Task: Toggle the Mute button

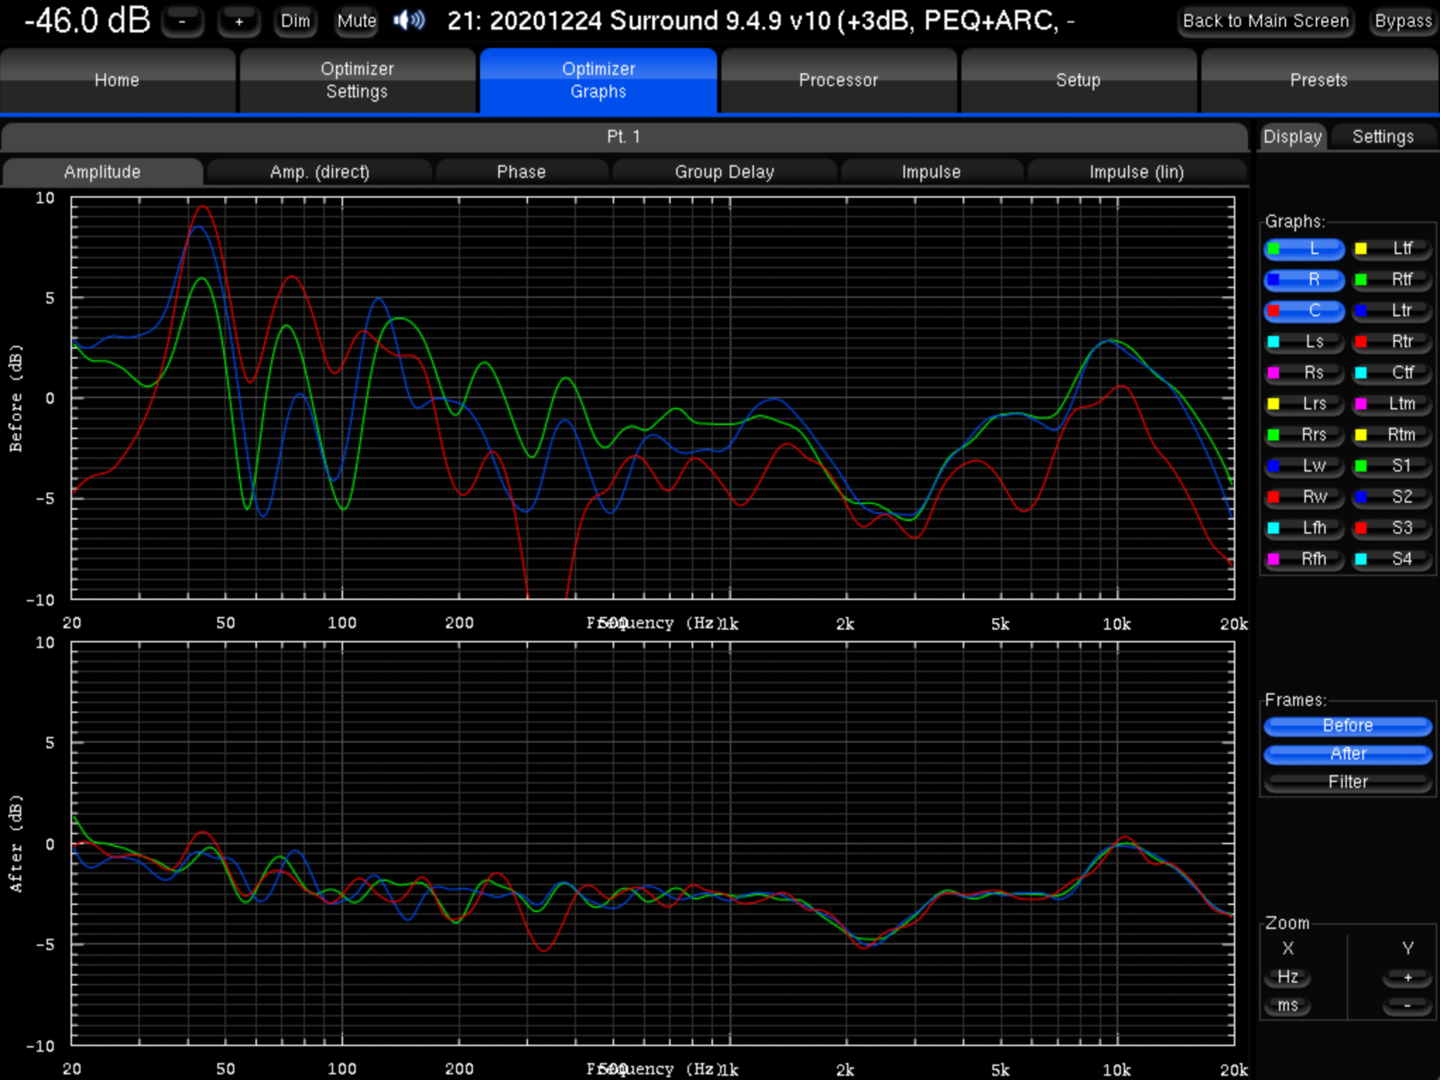Action: tap(356, 21)
